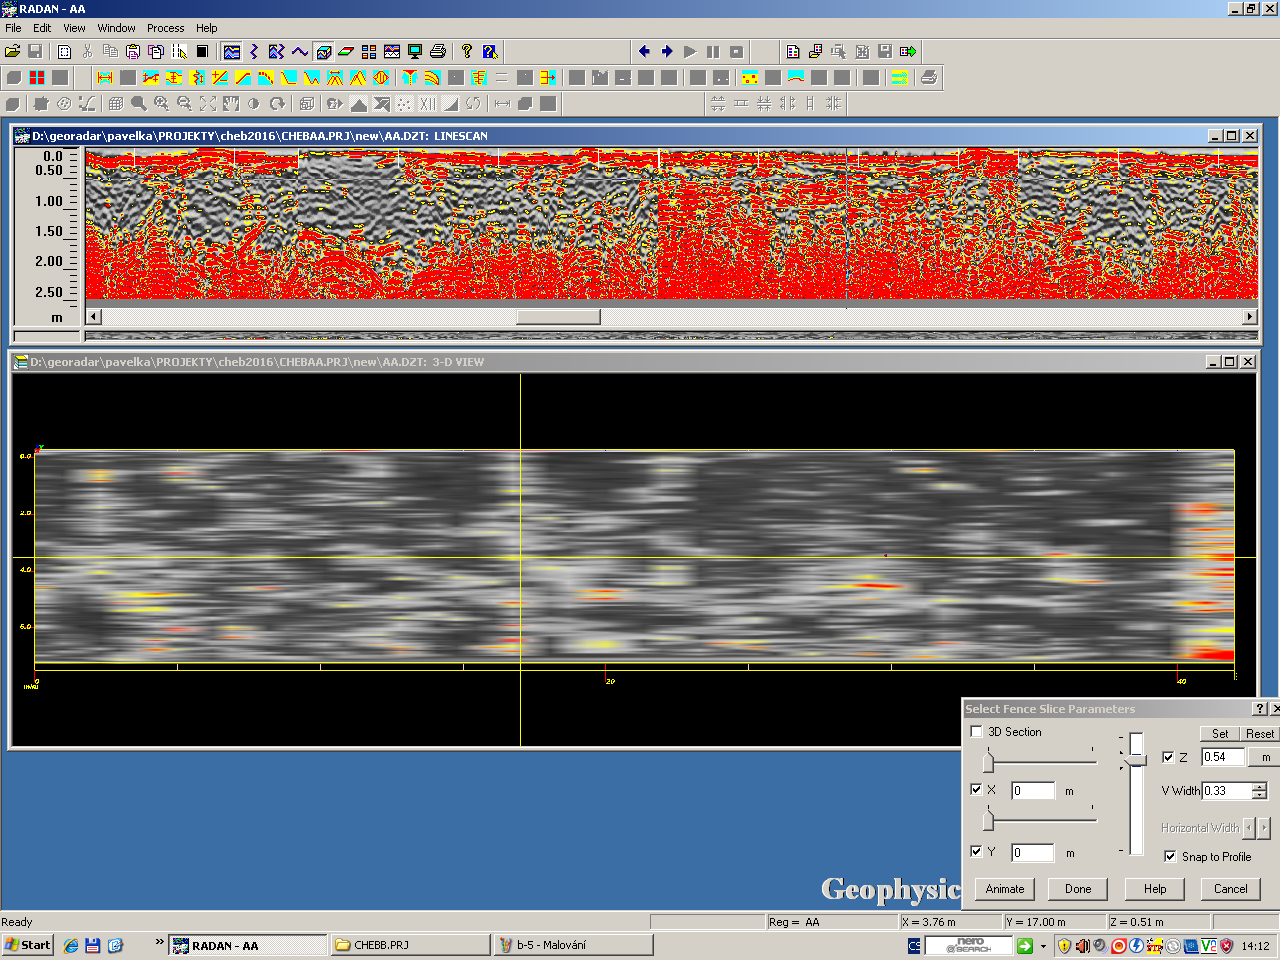Click the V Width spinner up arrow
The image size is (1280, 960).
coord(1259,786)
